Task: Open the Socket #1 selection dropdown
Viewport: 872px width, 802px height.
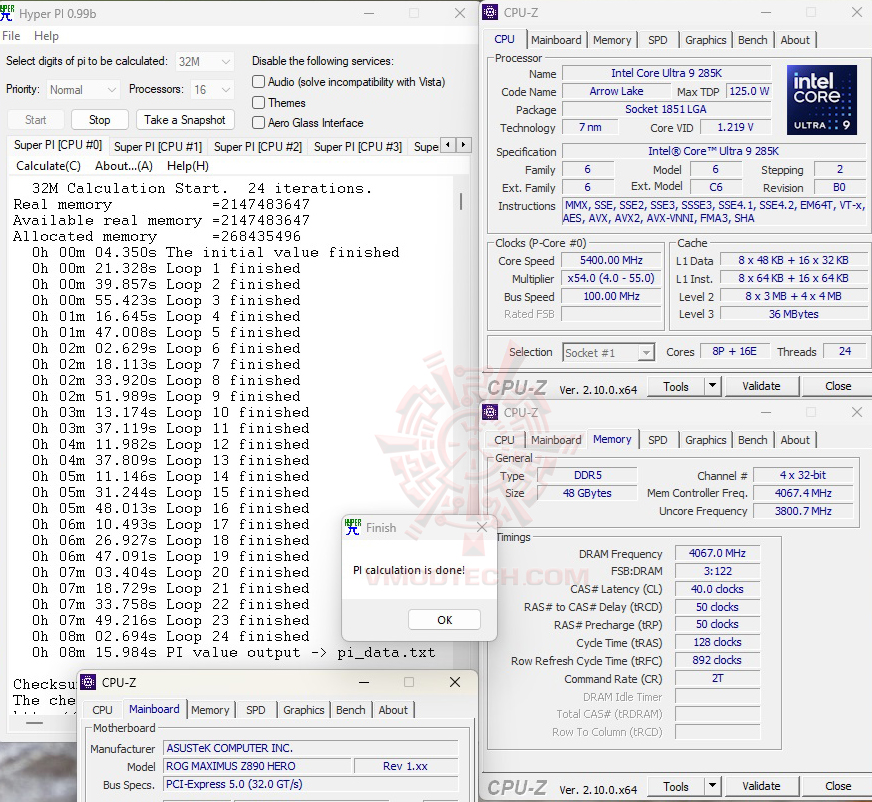Action: click(x=608, y=353)
